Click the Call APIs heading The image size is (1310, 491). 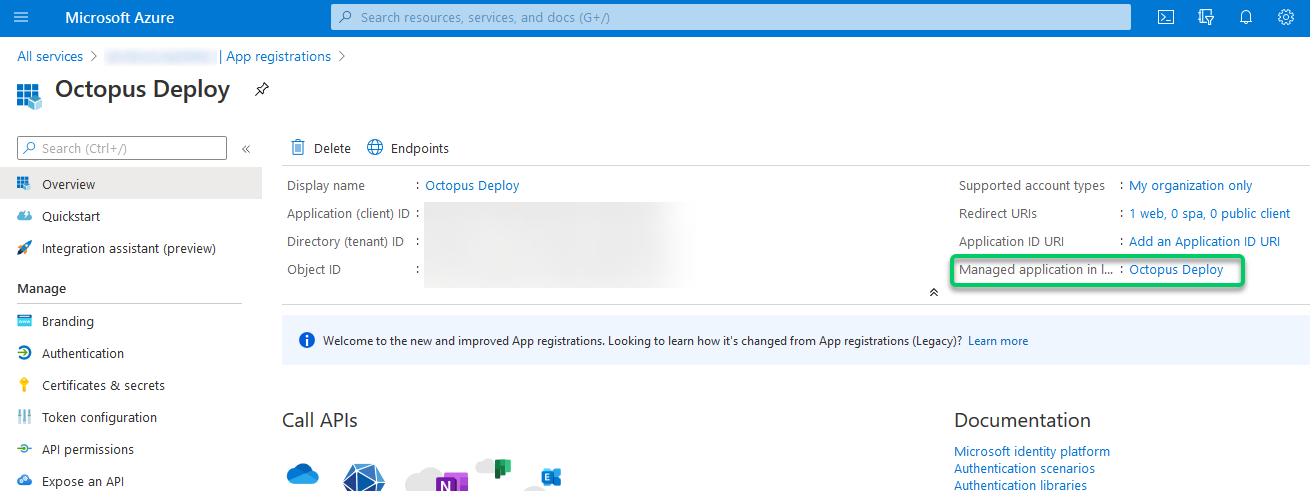pos(320,420)
